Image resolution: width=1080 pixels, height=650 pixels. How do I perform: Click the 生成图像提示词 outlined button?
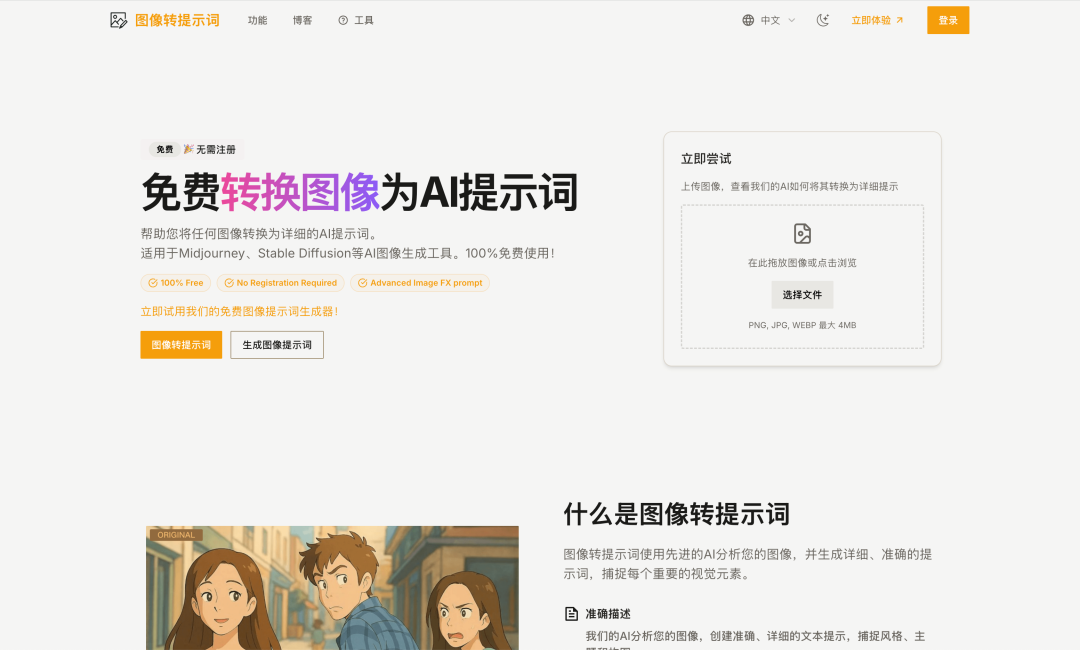click(277, 345)
